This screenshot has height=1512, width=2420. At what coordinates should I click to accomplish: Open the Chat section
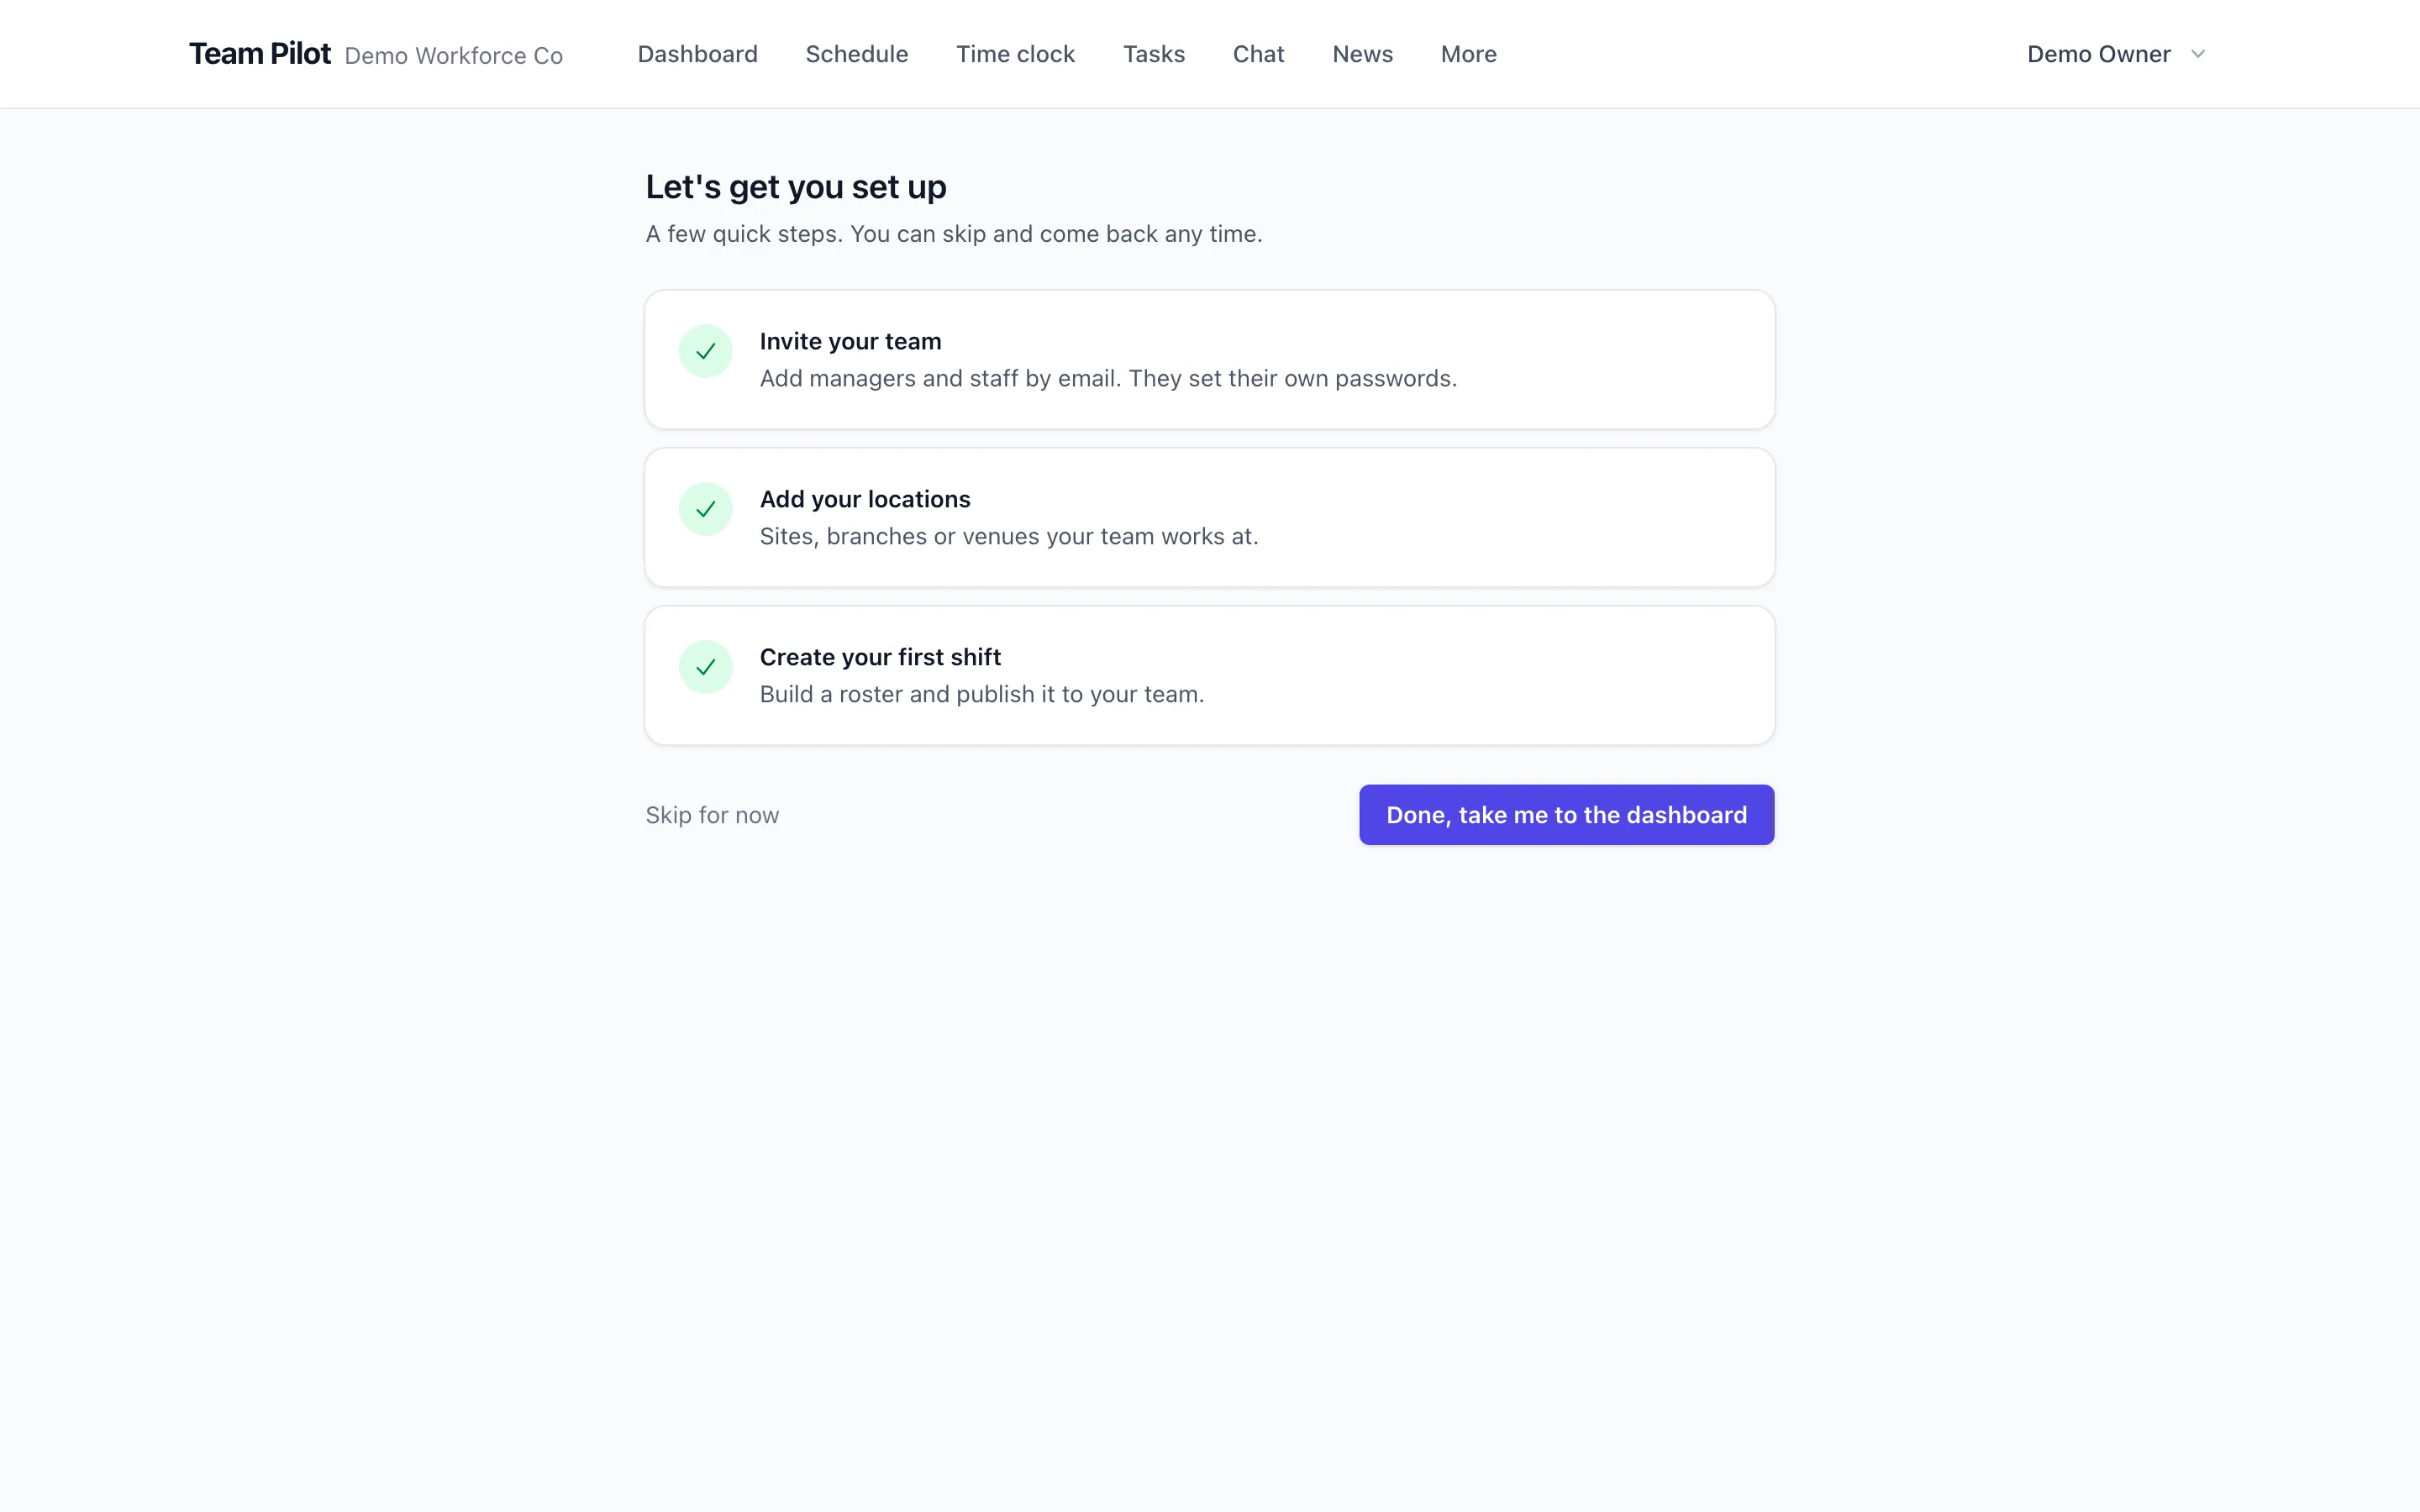pyautogui.click(x=1258, y=54)
